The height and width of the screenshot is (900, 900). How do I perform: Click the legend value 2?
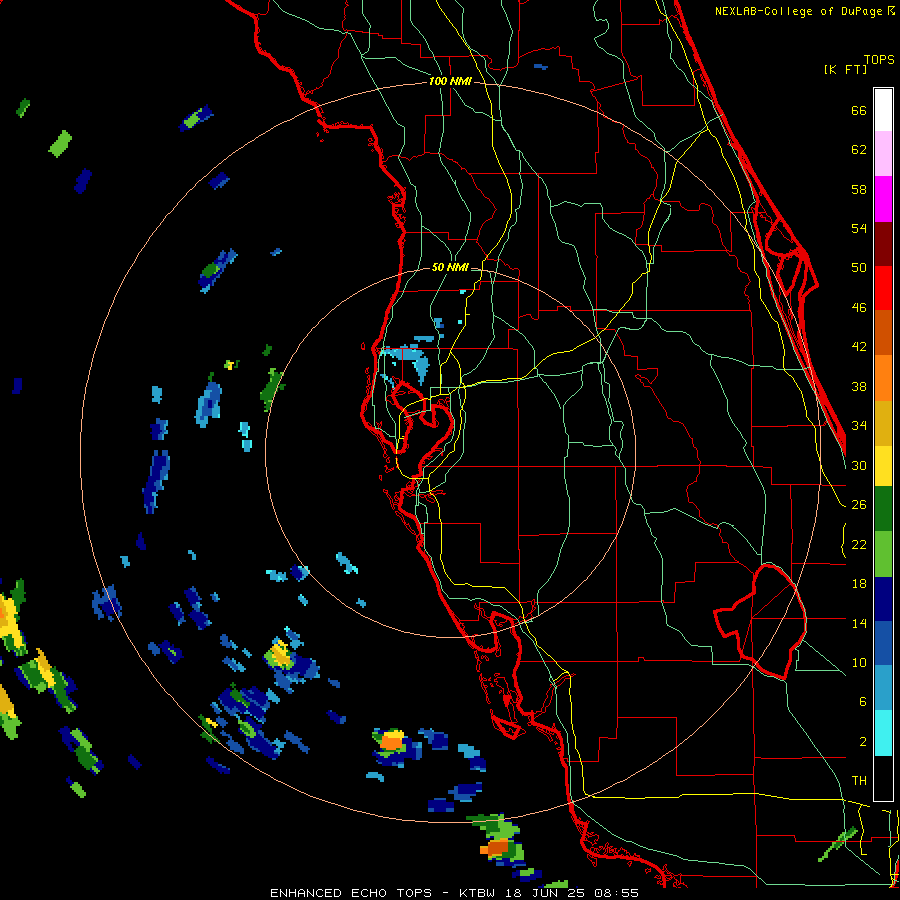coord(862,742)
